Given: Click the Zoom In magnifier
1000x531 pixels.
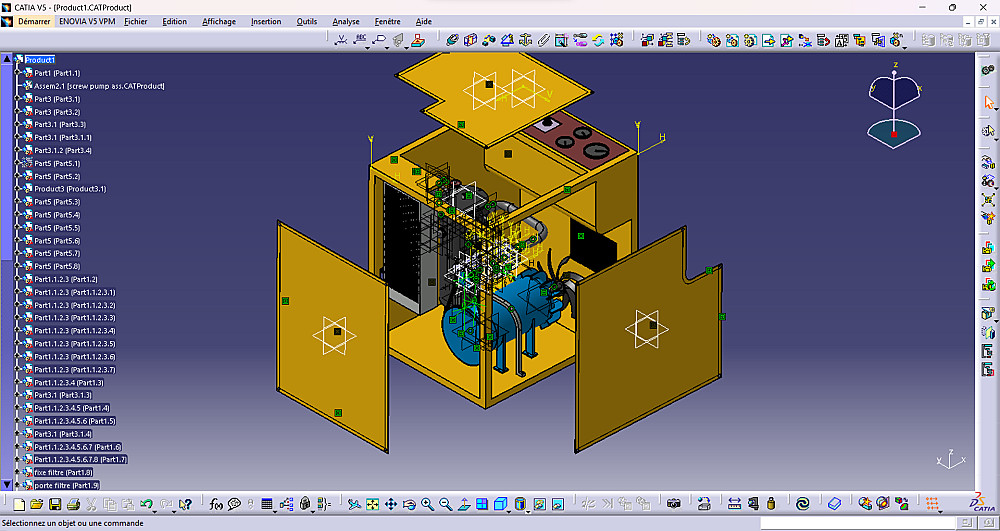Looking at the screenshot, I should 427,504.
